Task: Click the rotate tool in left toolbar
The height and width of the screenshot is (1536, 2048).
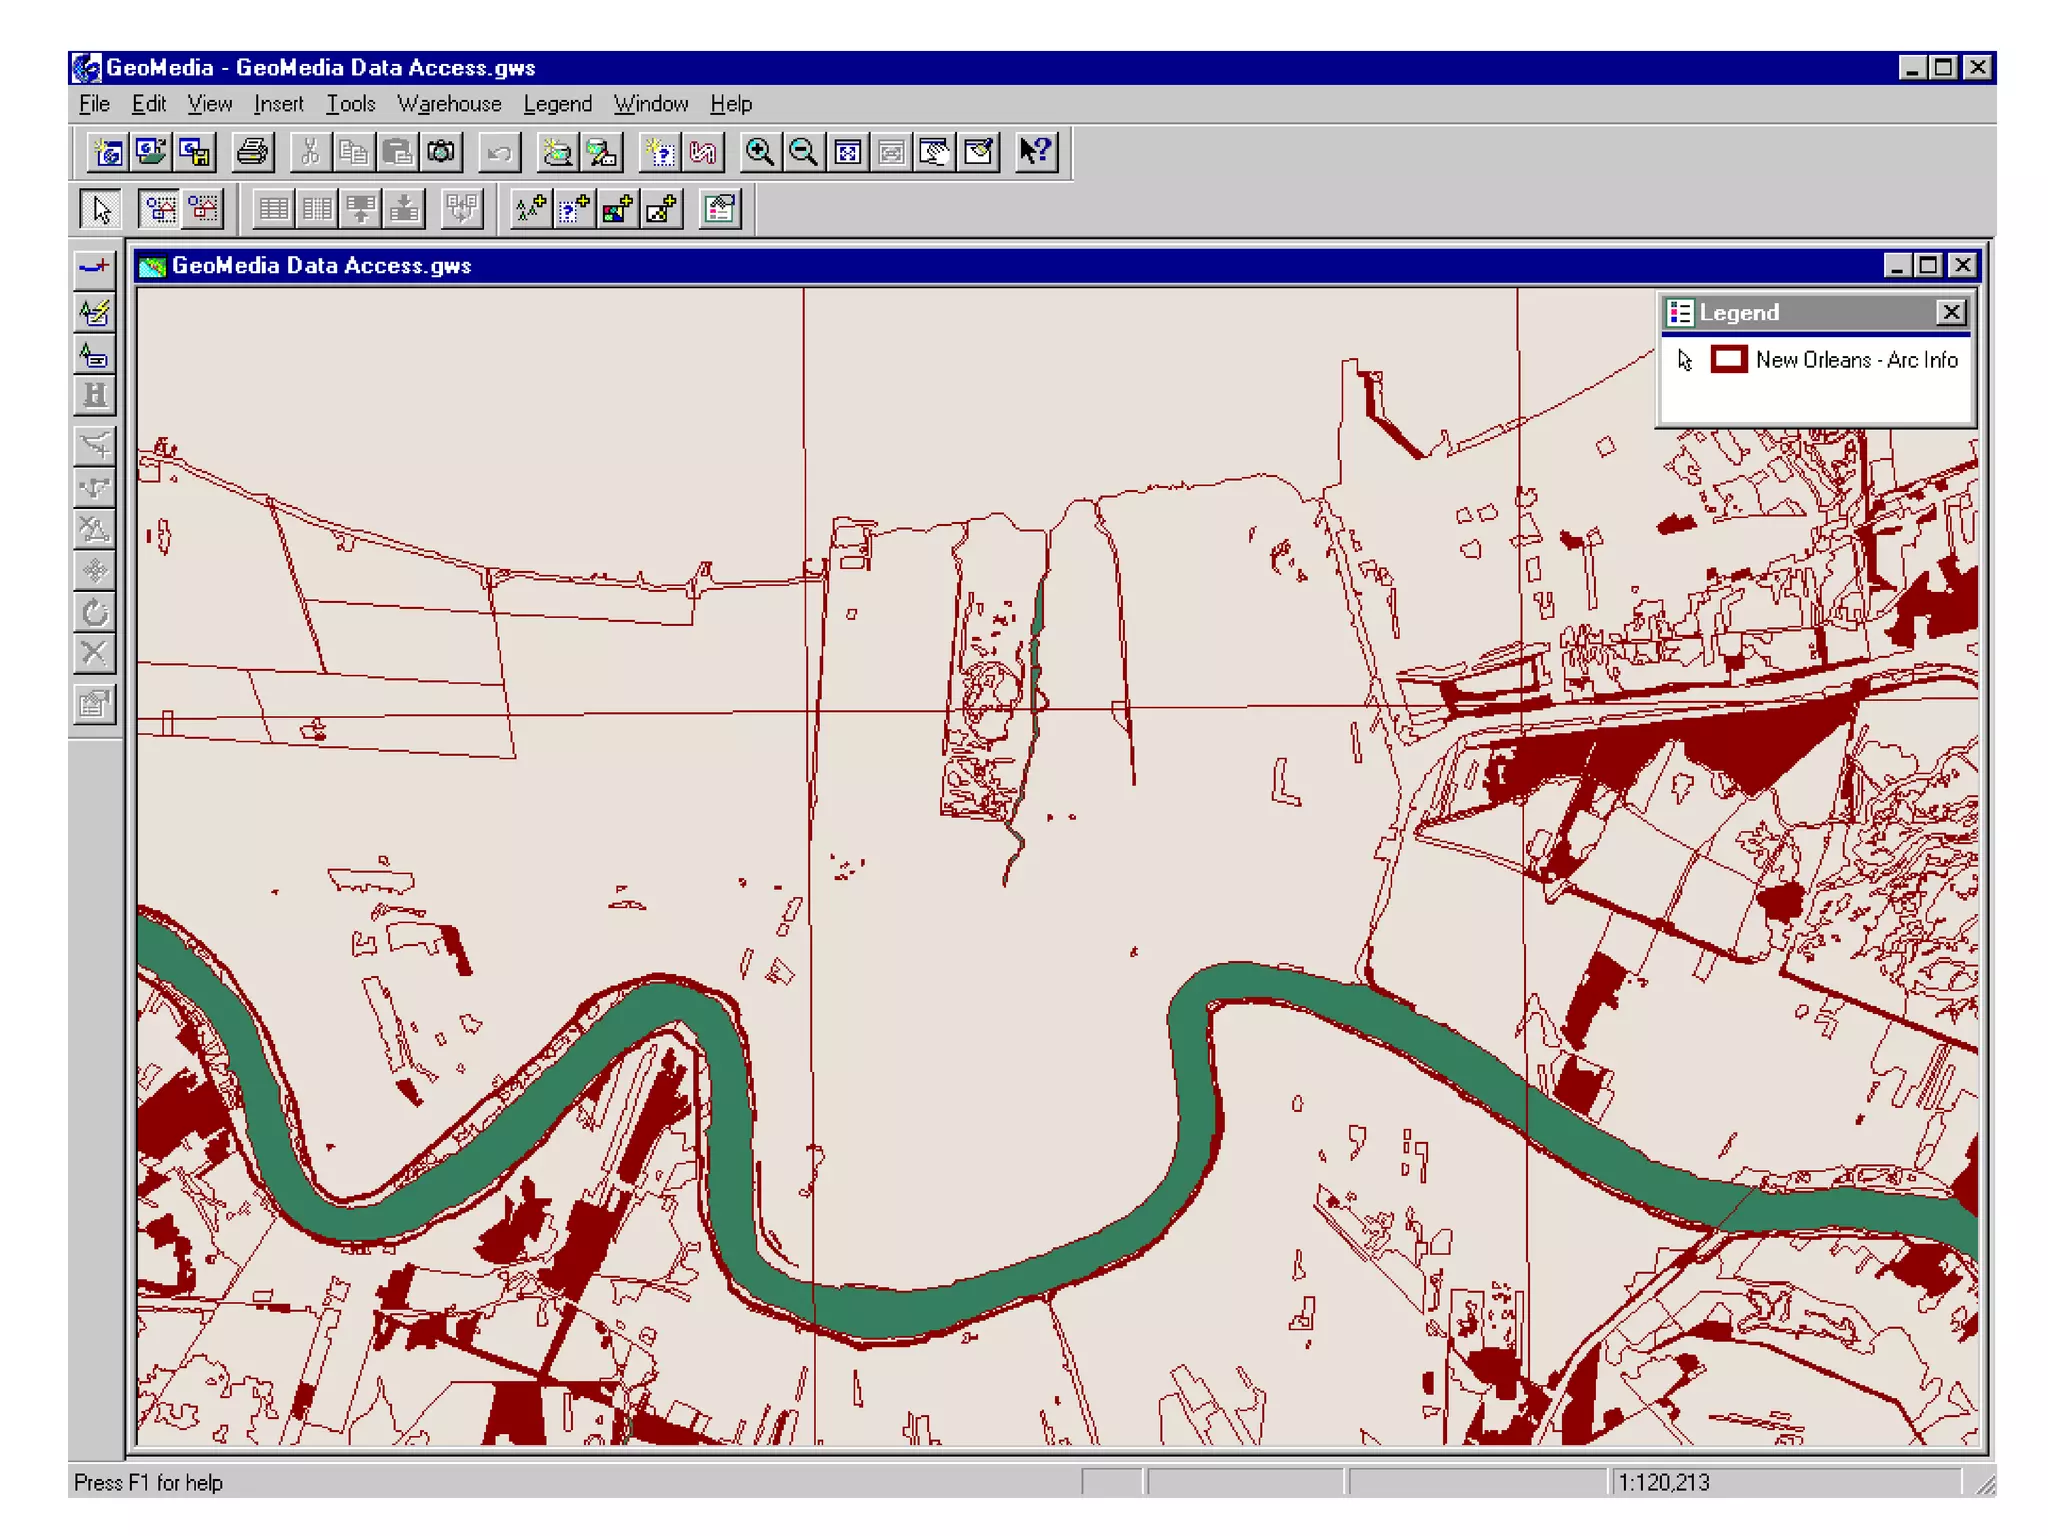Action: 95,612
